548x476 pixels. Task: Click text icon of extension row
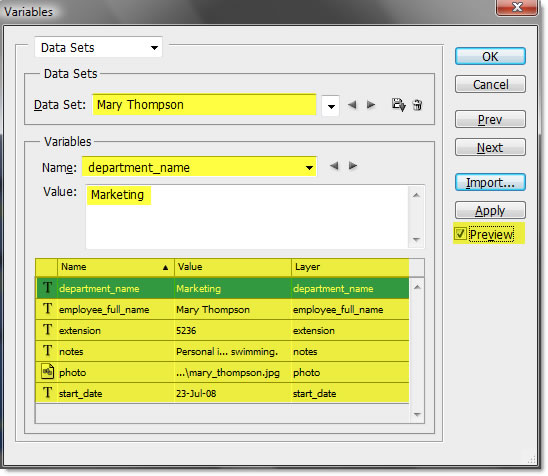pos(48,330)
